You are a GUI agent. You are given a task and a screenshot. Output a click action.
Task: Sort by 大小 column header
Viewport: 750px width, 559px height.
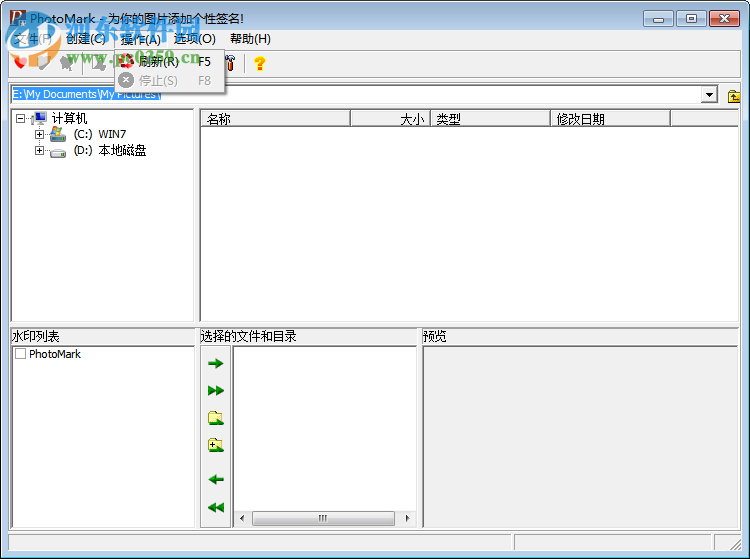(x=391, y=119)
